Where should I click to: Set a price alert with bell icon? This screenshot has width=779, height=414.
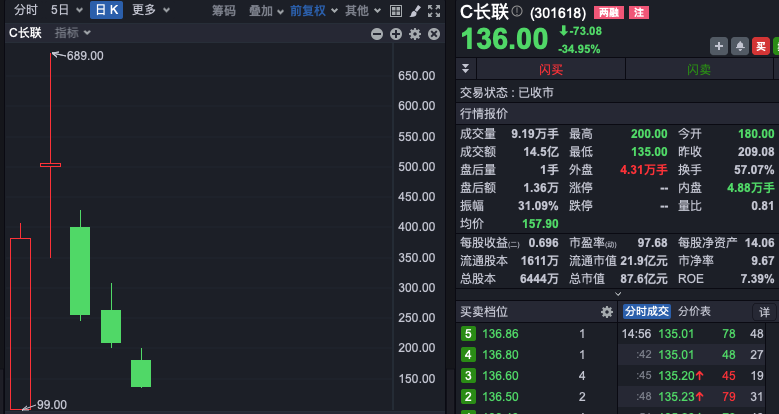click(x=740, y=46)
